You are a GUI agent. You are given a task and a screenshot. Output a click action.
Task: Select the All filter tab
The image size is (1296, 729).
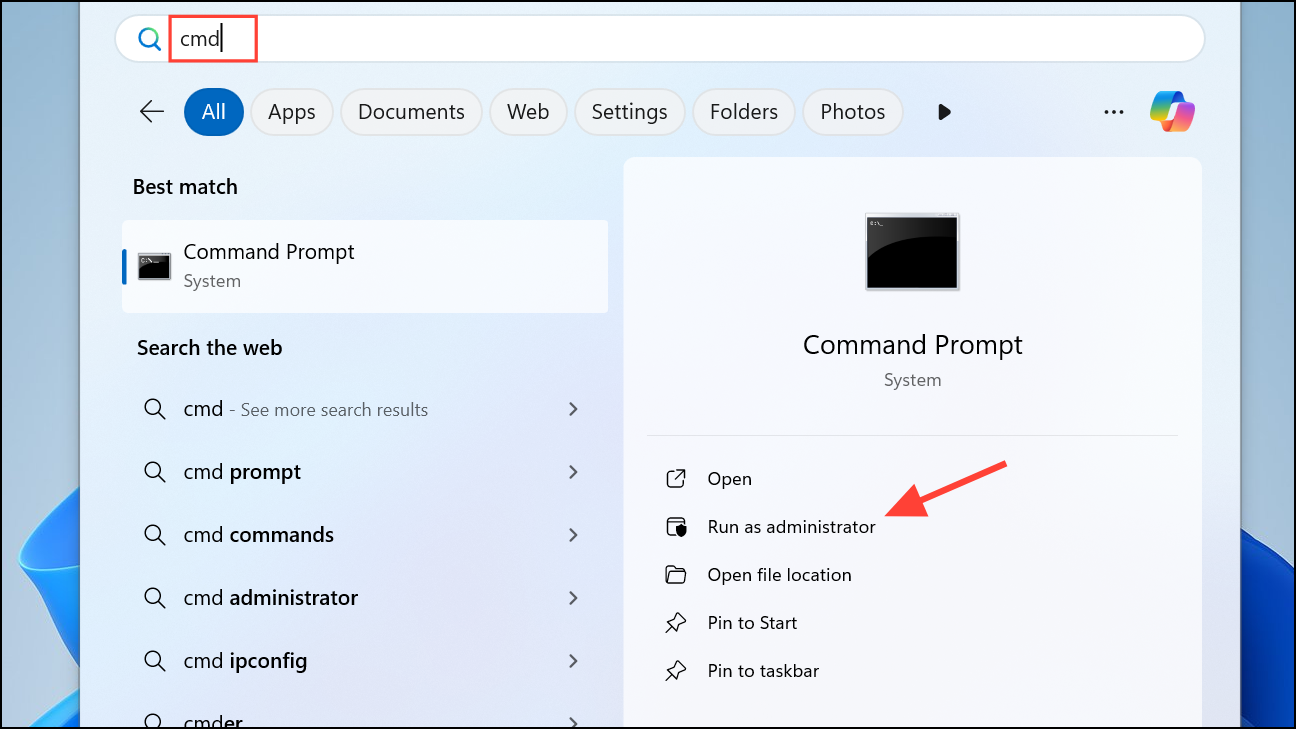214,112
